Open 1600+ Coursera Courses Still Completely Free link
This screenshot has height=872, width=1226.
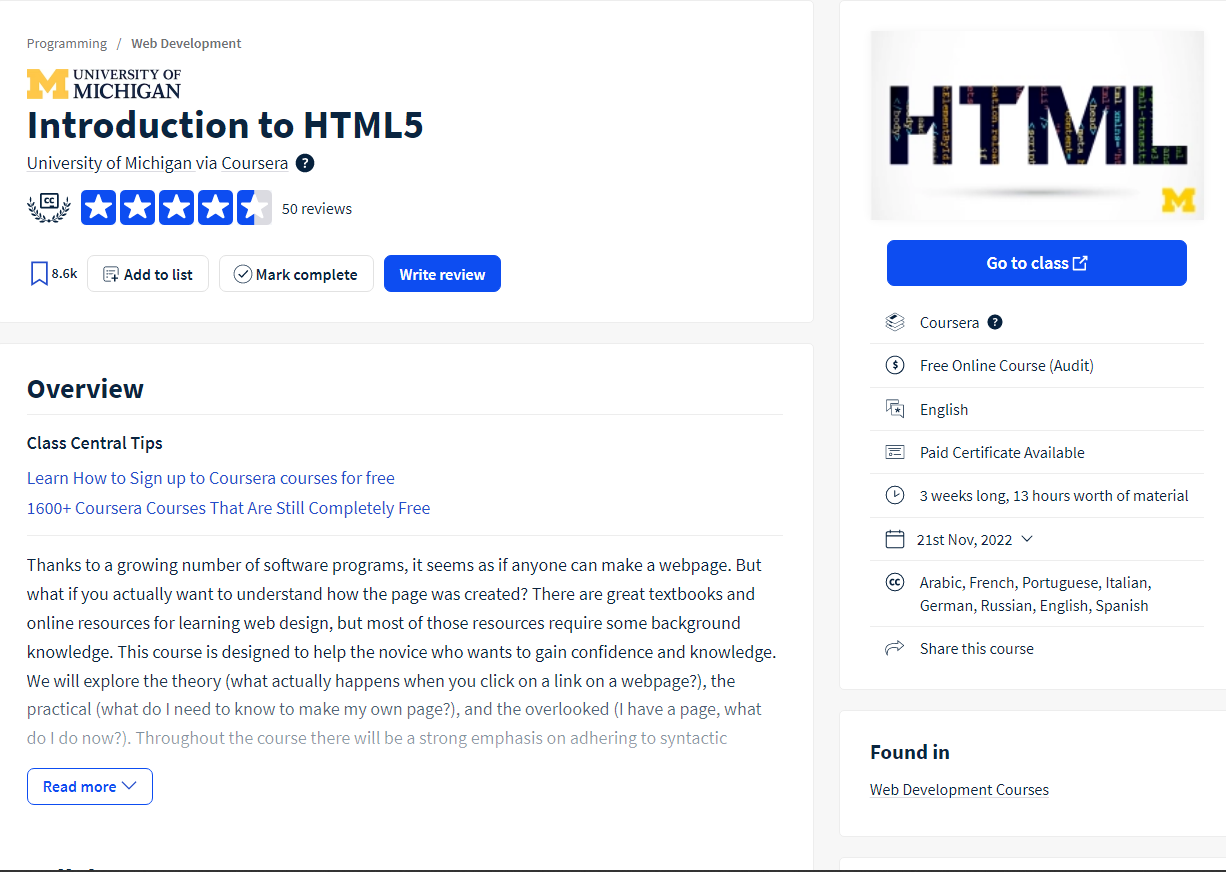pos(228,508)
